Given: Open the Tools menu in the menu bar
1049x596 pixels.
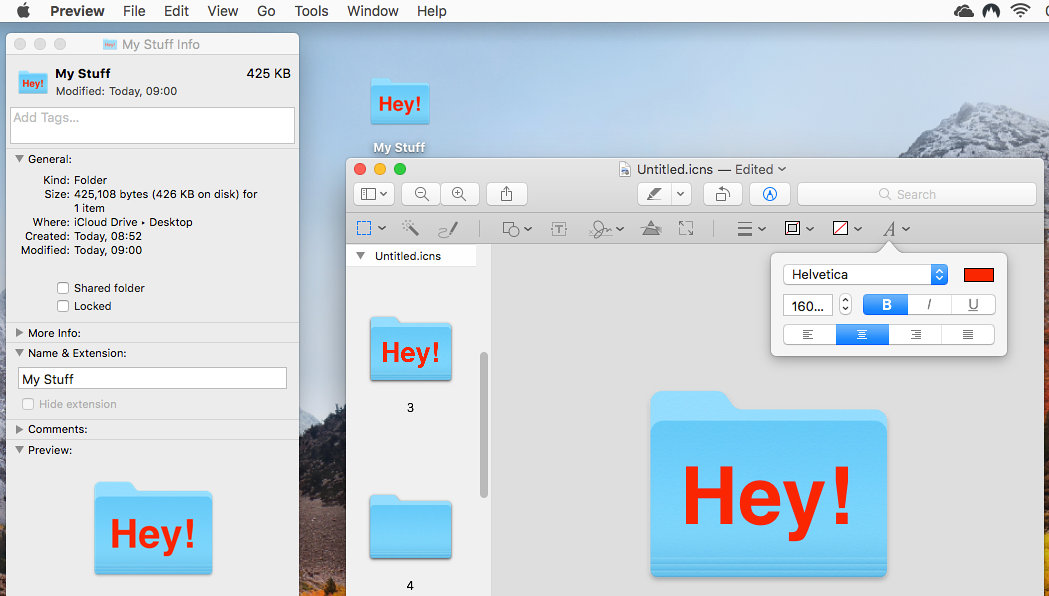Looking at the screenshot, I should 311,11.
